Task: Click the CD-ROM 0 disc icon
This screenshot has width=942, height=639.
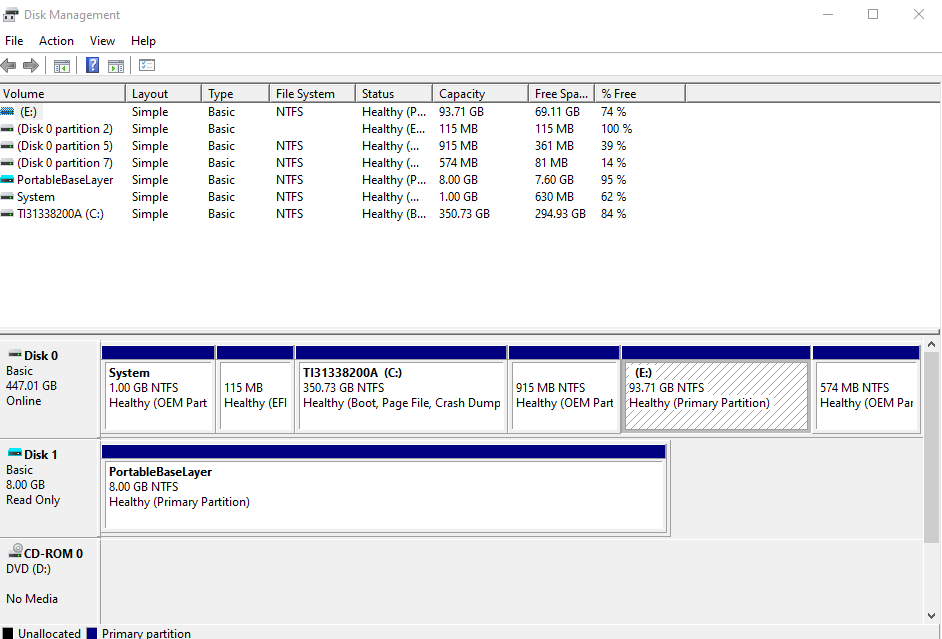Action: (x=16, y=551)
